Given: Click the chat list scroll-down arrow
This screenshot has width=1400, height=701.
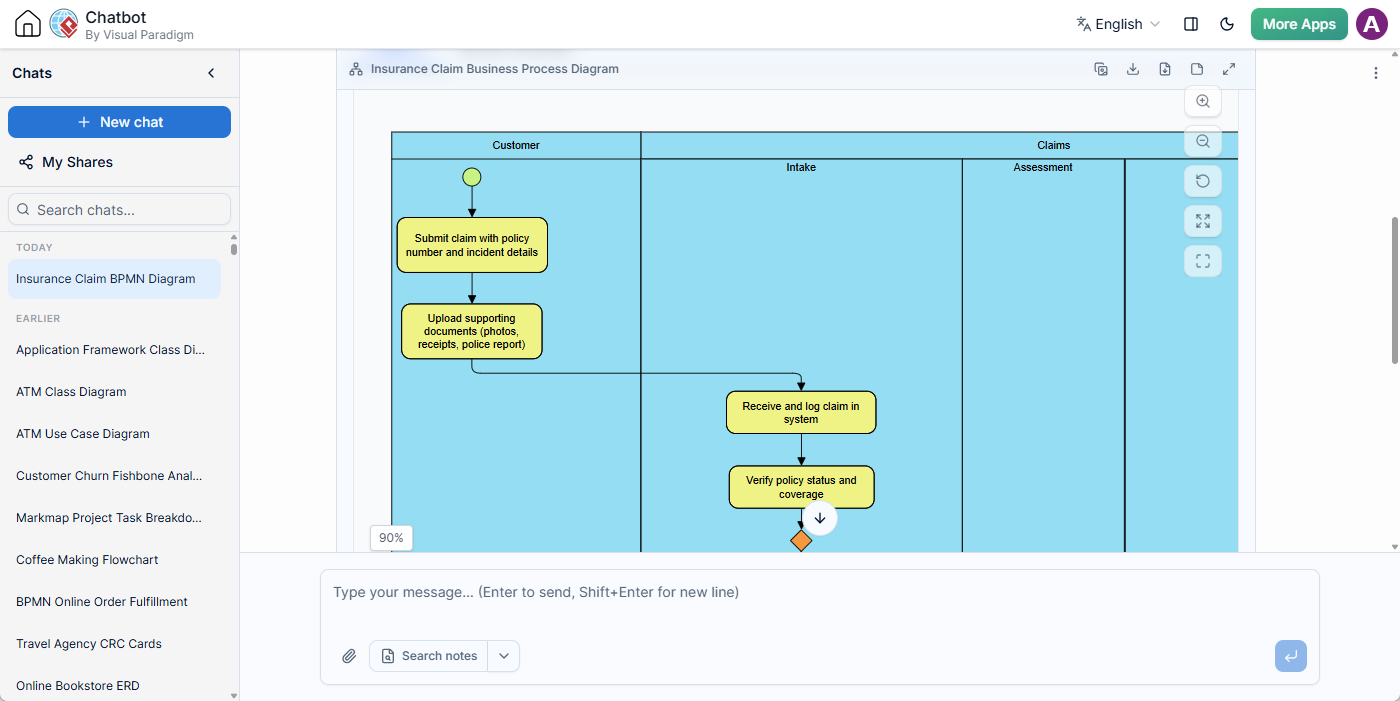Looking at the screenshot, I should (x=234, y=695).
